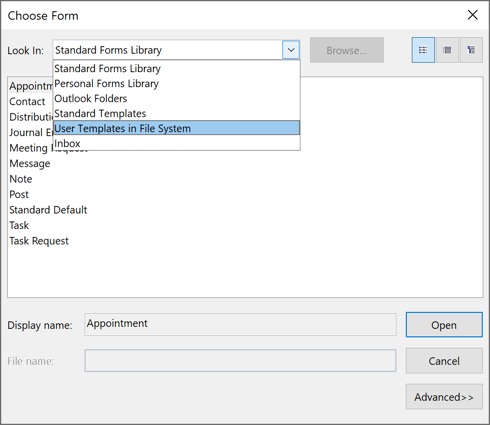Click the Cancel button
The width and height of the screenshot is (490, 425).
click(x=444, y=361)
